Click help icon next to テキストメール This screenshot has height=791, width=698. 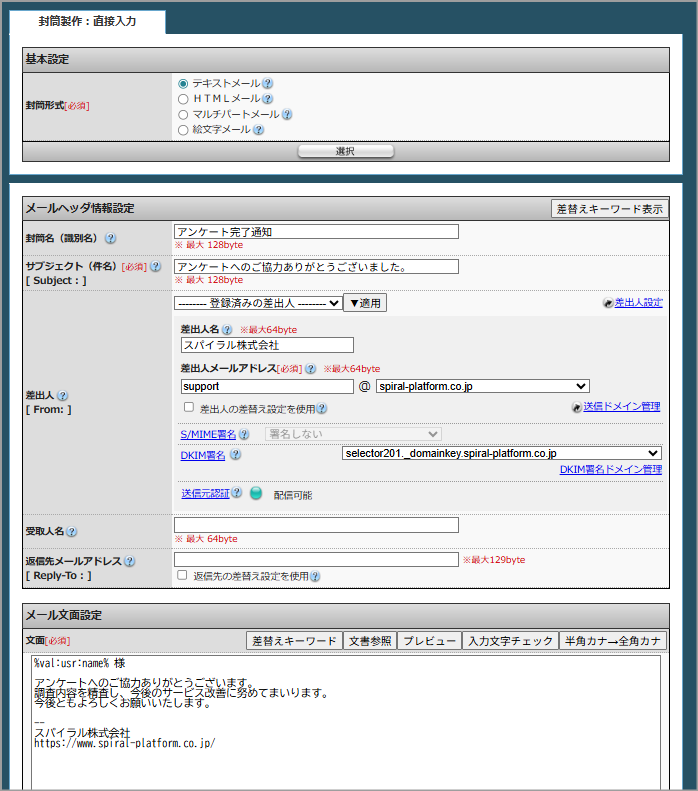click(x=268, y=84)
